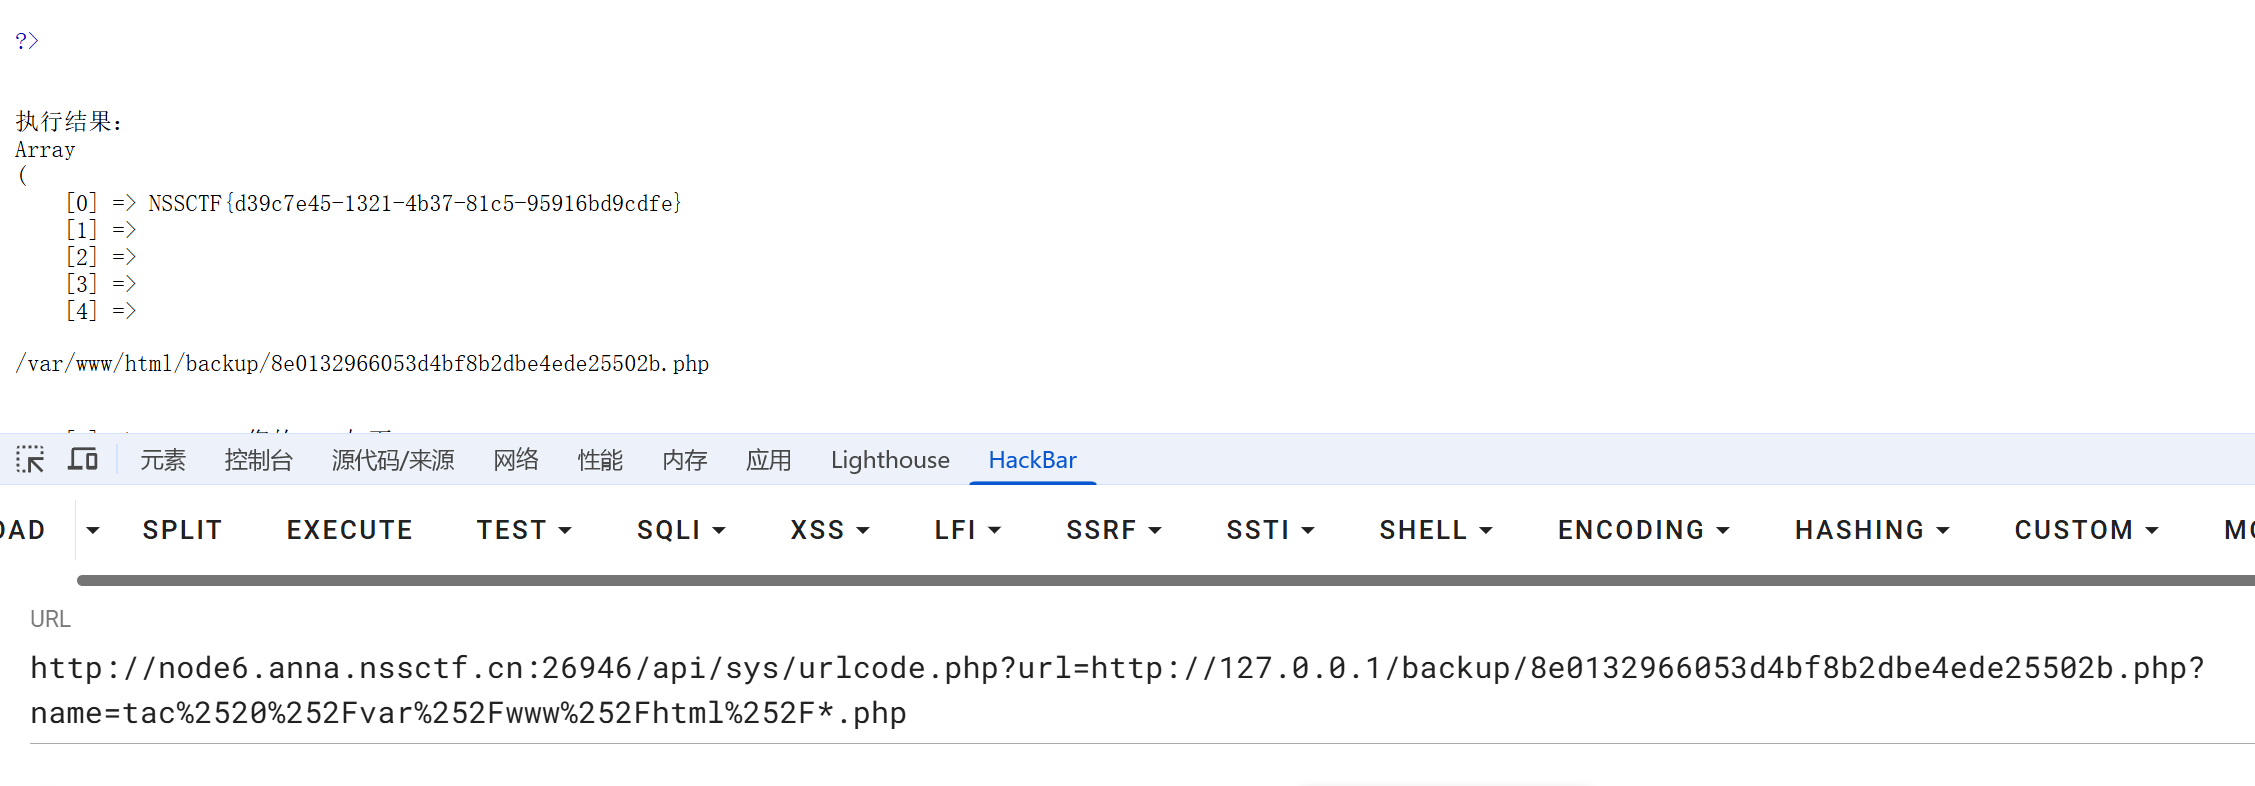Expand the SSRF dropdown
Screen dimensions: 2255x786
tap(1114, 530)
